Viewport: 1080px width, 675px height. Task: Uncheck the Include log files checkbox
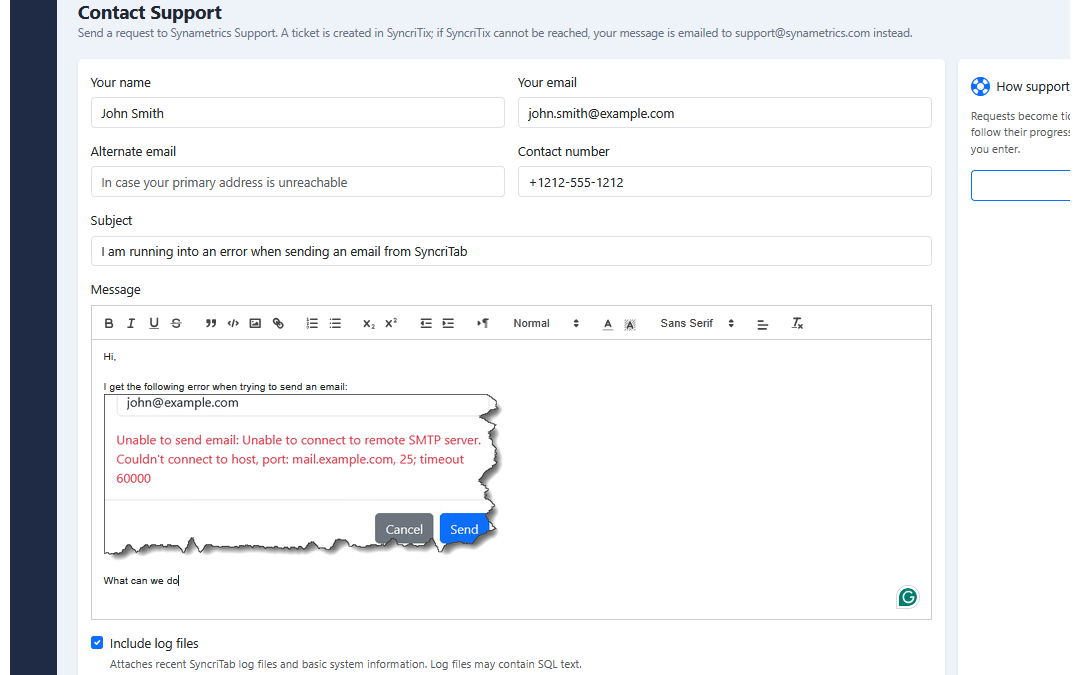(x=97, y=643)
